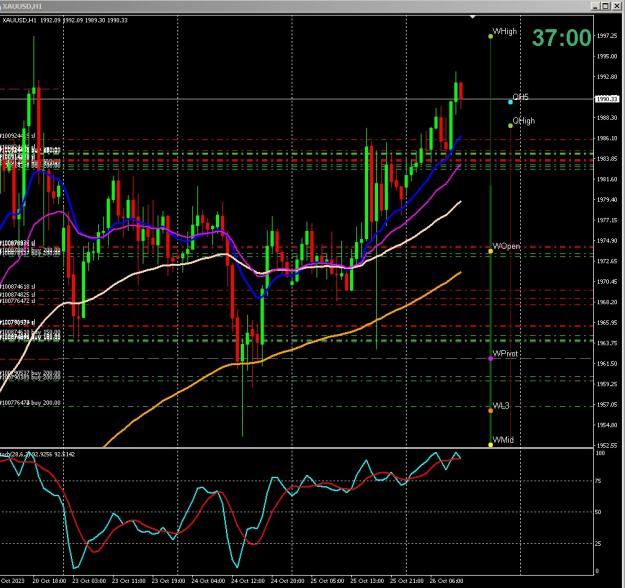The width and height of the screenshot is (625, 588).
Task: Click the WMid yellow marker
Action: [491, 444]
